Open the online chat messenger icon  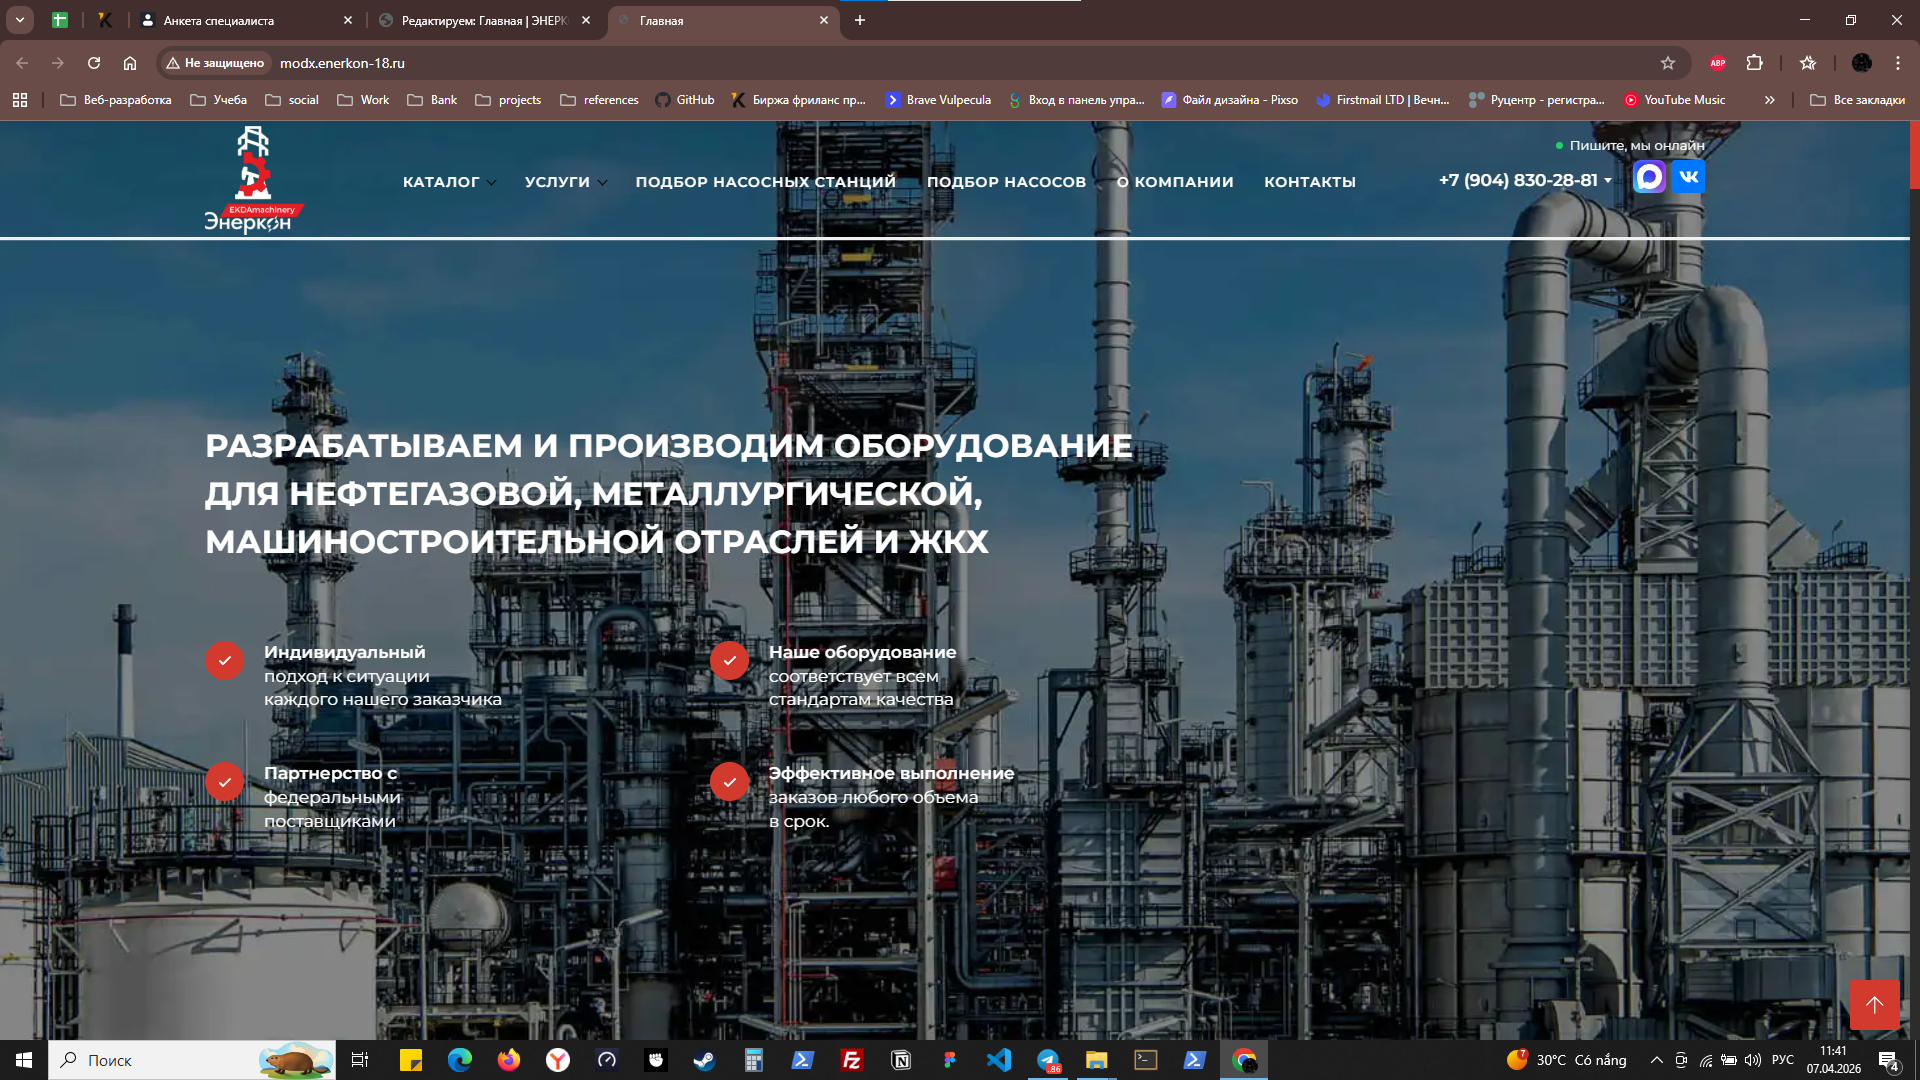pyautogui.click(x=1649, y=177)
